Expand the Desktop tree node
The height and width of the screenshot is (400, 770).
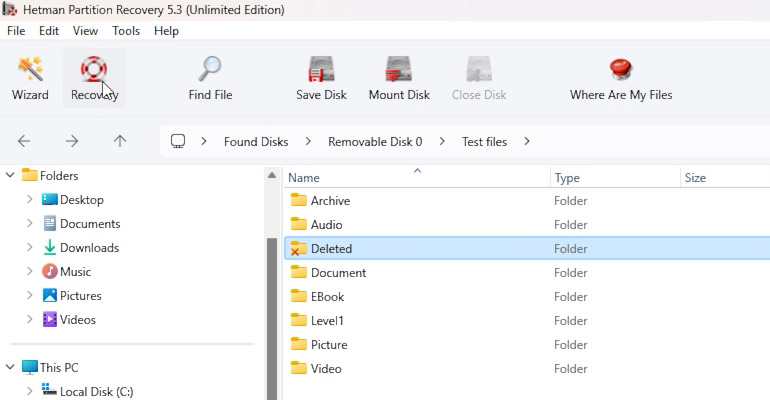click(29, 199)
